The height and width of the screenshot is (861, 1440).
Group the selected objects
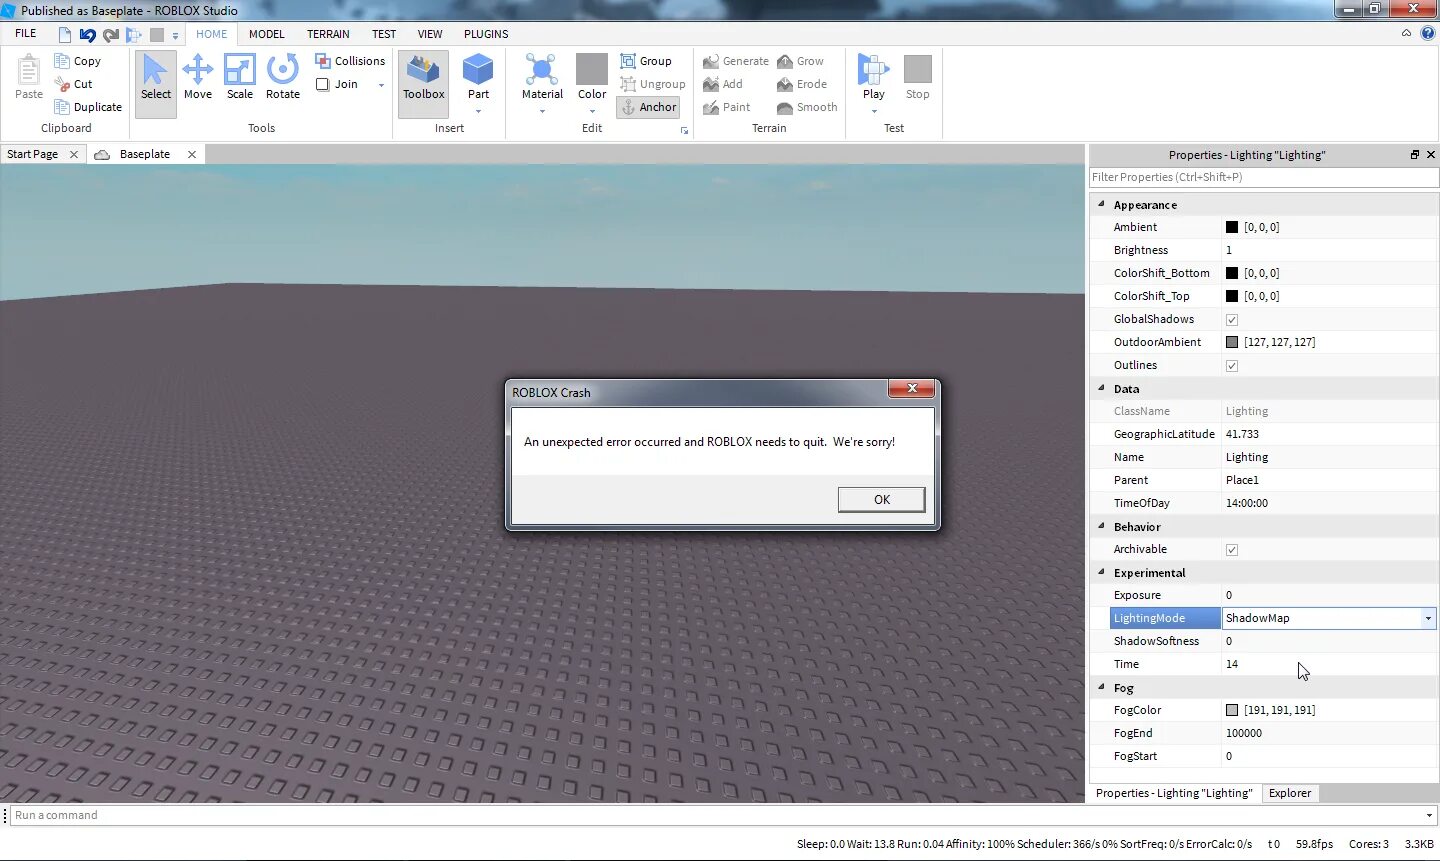point(646,61)
